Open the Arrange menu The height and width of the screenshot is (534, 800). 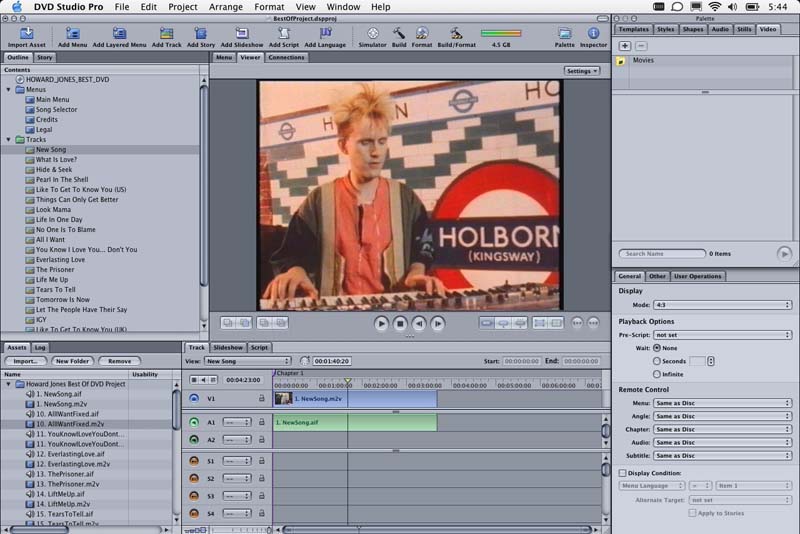[226, 7]
